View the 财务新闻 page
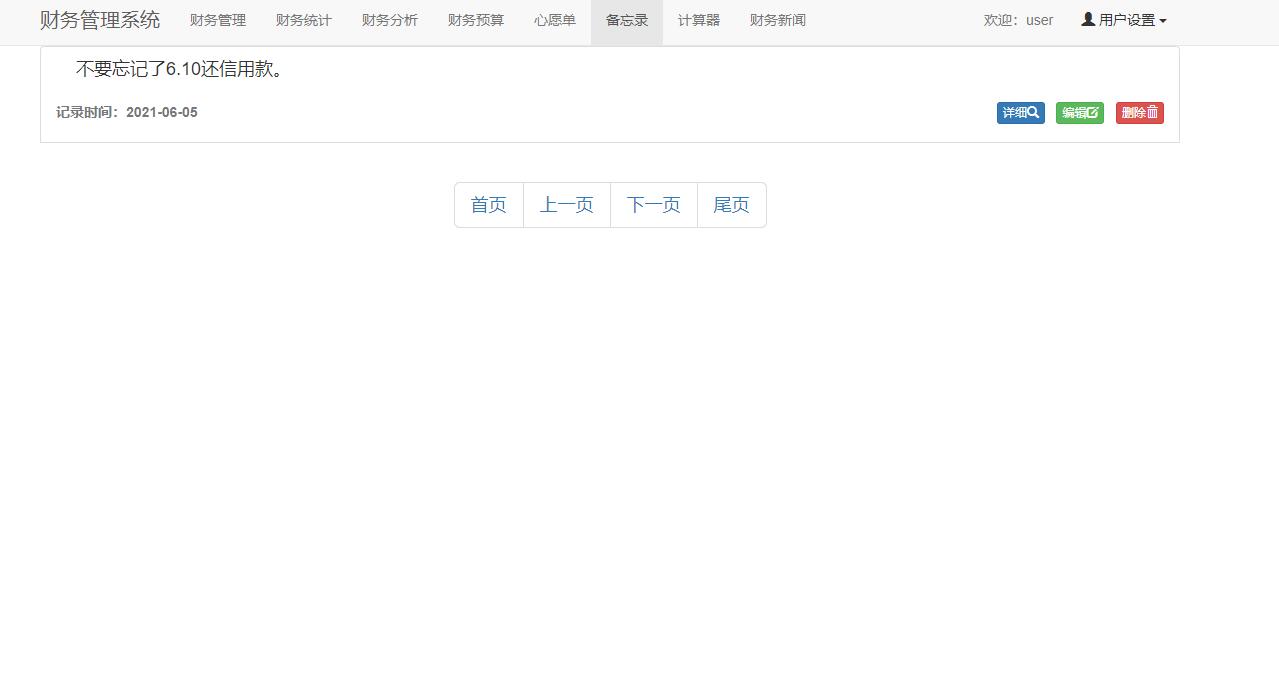The image size is (1279, 687). (777, 20)
